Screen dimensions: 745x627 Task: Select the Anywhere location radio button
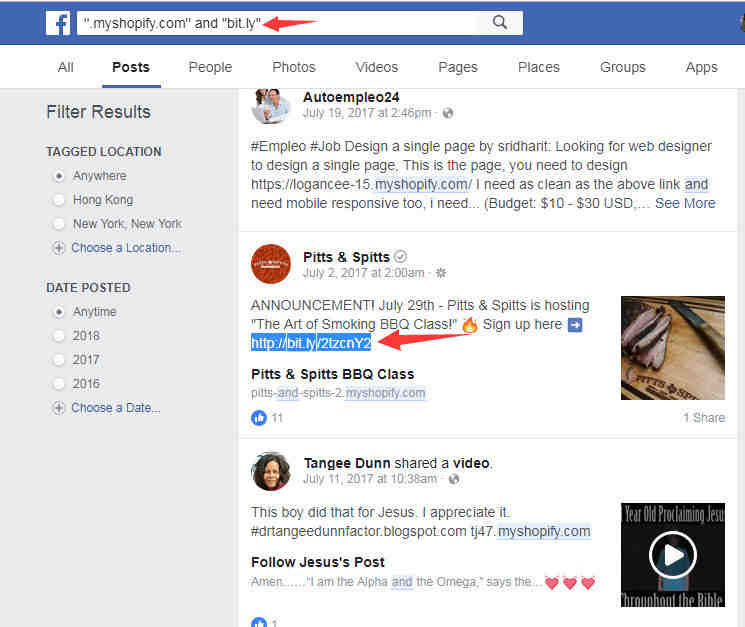58,176
